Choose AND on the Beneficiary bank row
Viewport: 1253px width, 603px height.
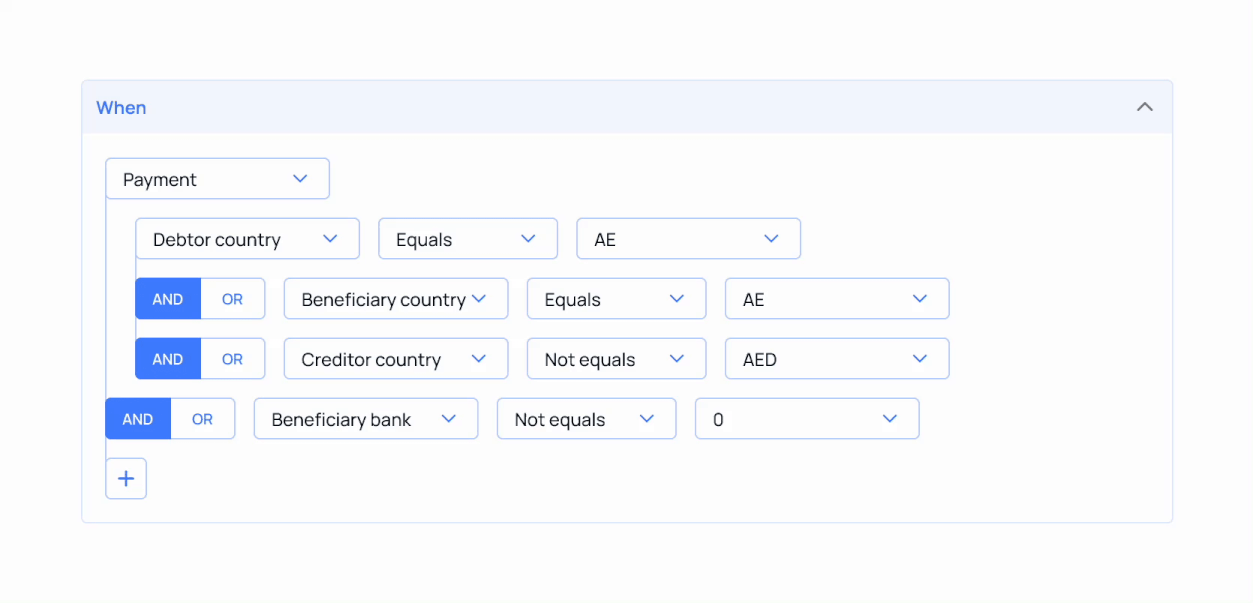tap(138, 419)
